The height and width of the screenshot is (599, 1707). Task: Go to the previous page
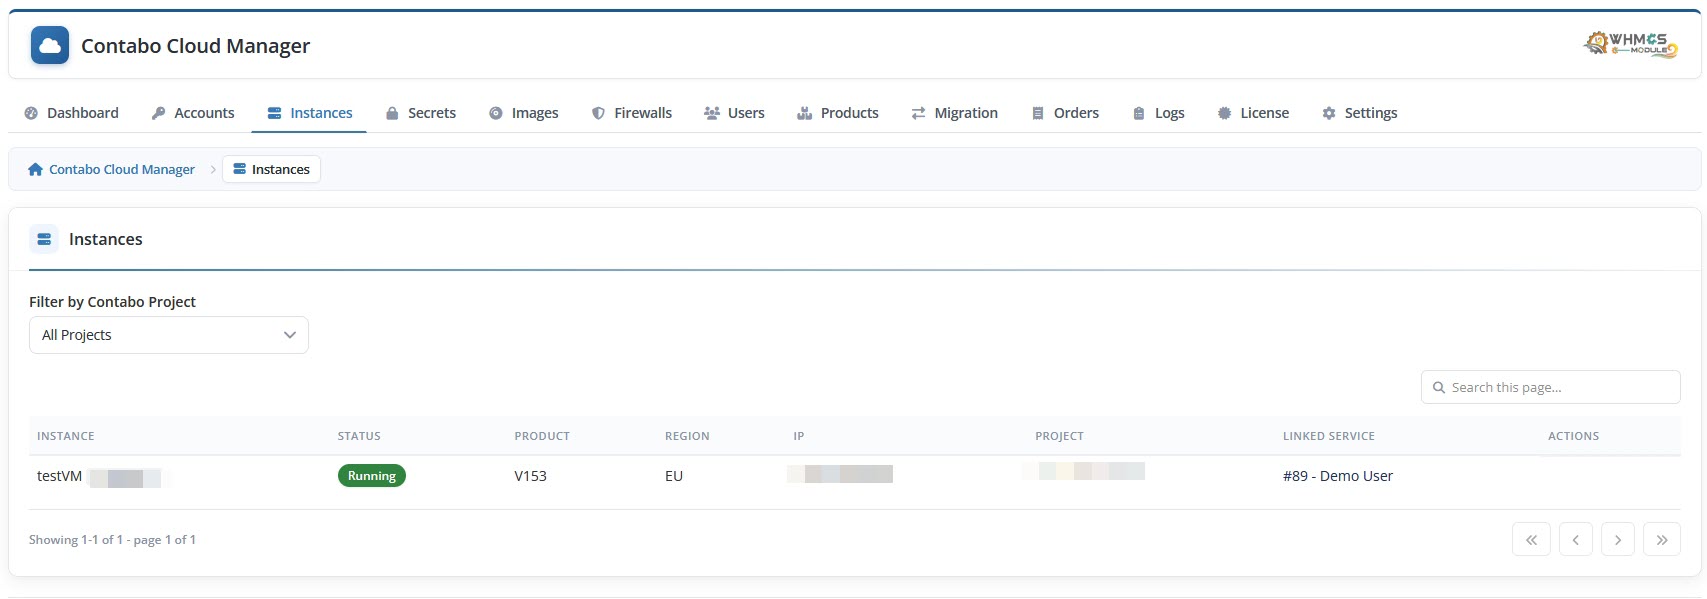pos(1575,539)
